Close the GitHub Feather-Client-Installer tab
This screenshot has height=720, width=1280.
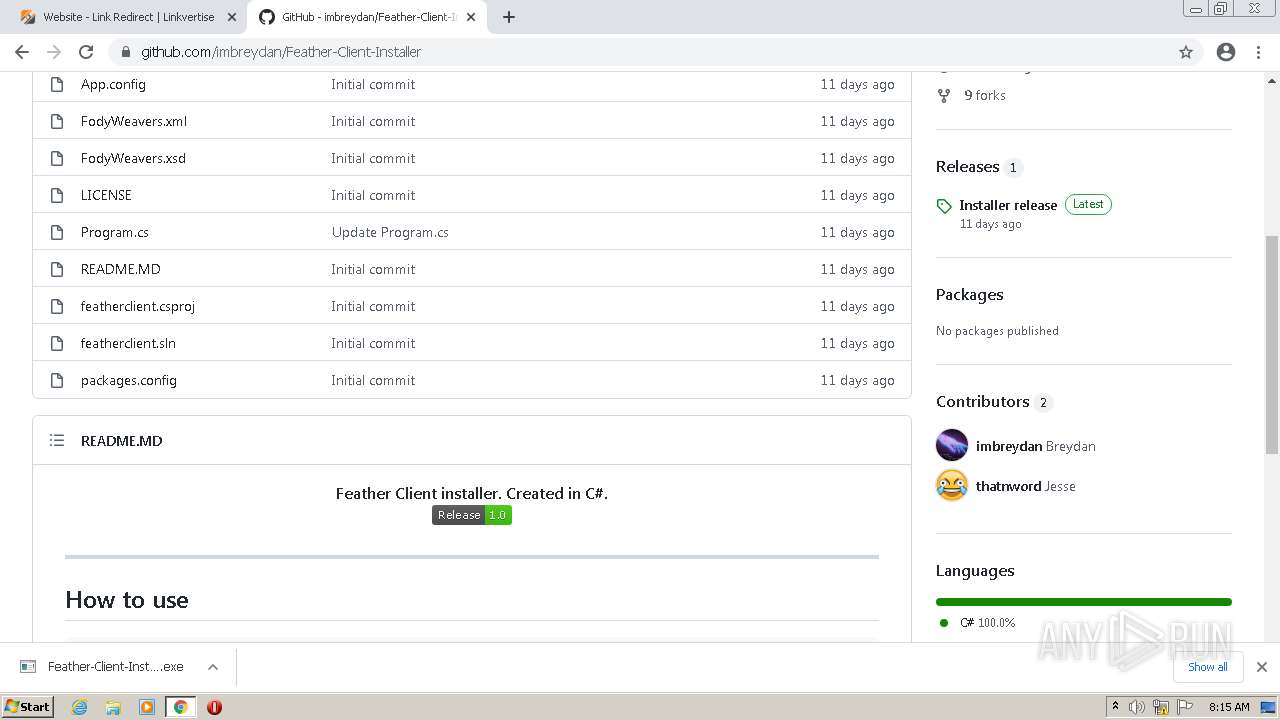click(x=471, y=17)
